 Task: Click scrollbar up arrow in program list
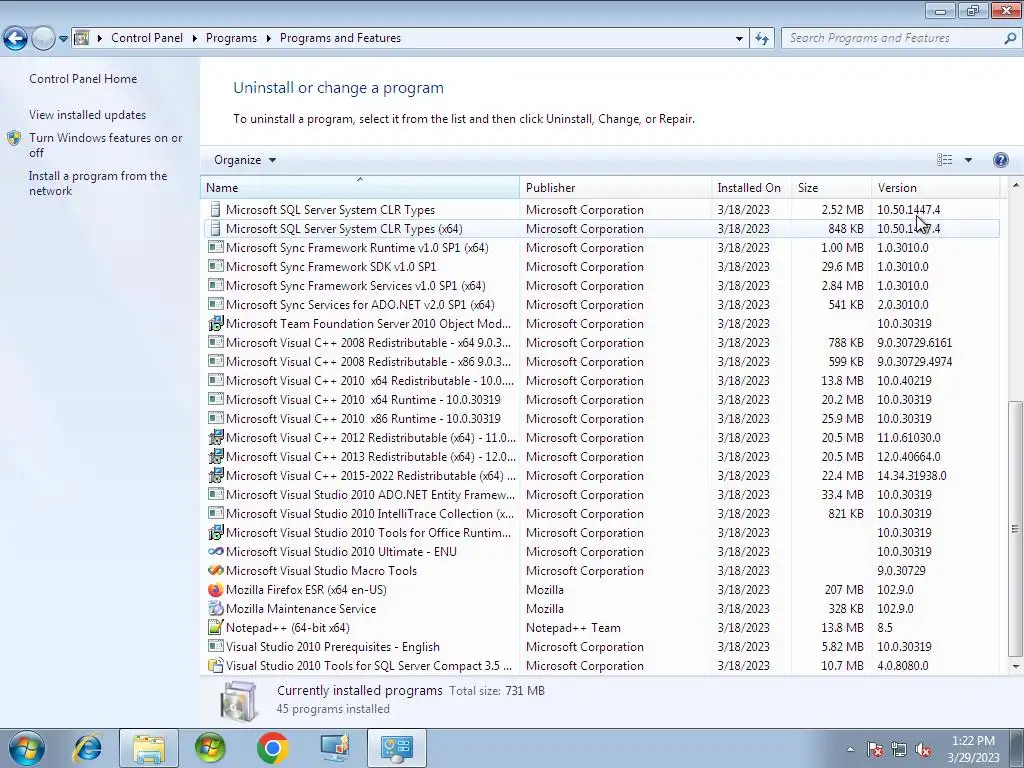(1016, 187)
